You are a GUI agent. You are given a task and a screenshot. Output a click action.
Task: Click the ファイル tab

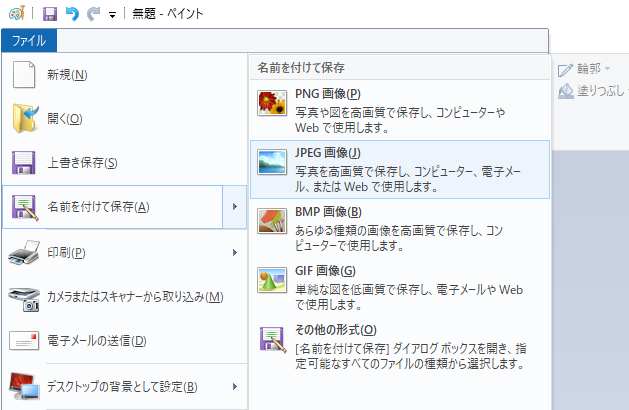[x=29, y=41]
